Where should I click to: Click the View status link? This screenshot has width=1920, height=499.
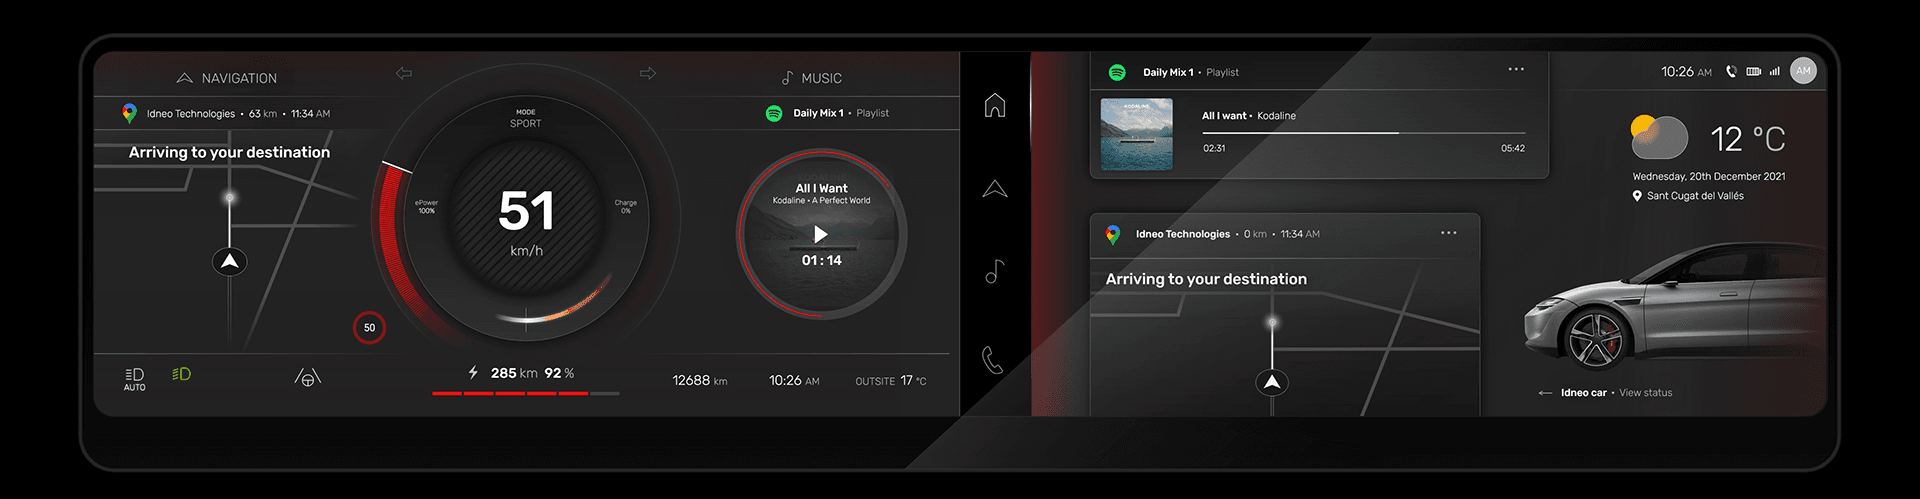tap(1645, 393)
